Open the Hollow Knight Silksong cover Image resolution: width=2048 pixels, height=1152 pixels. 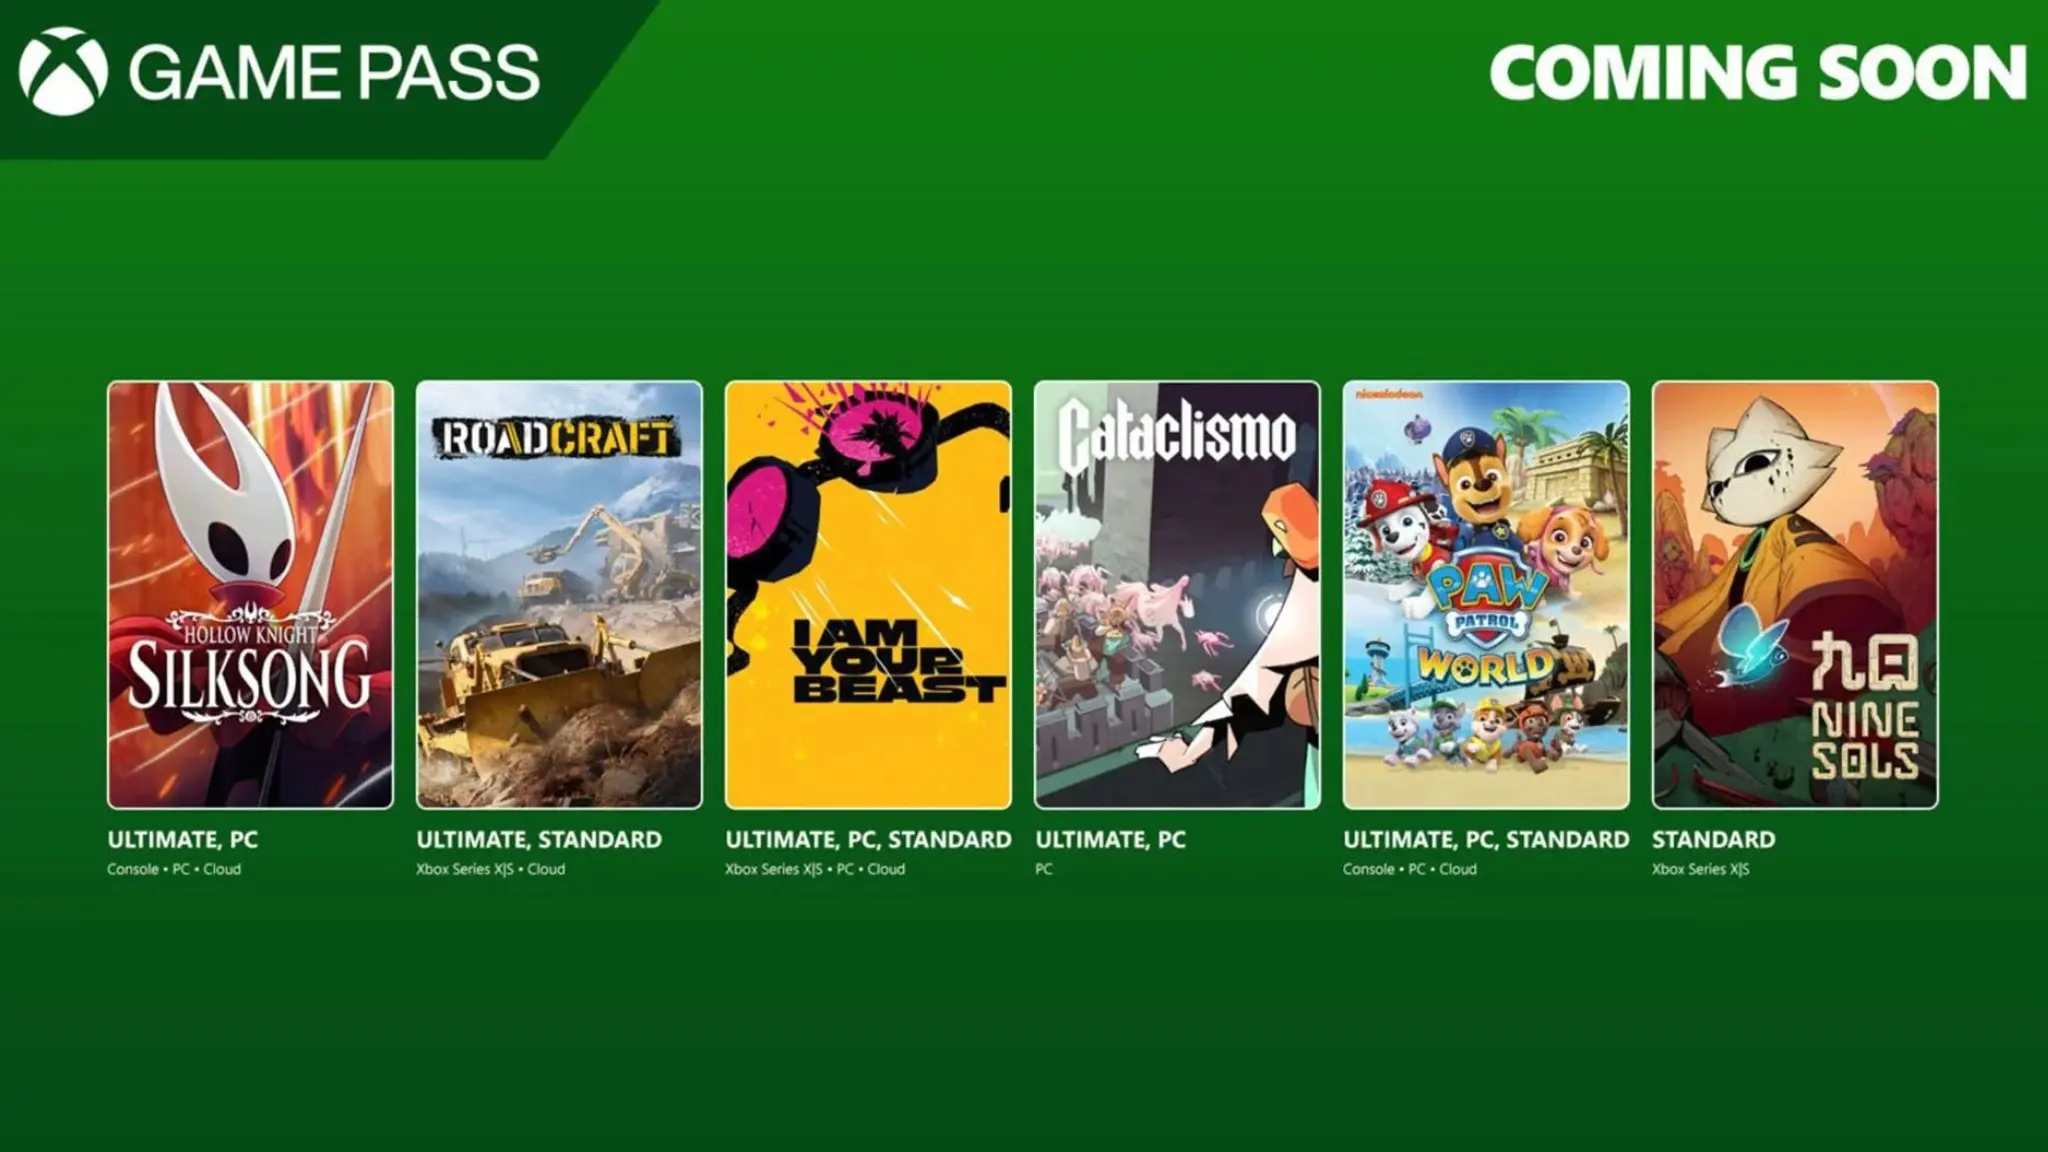(250, 594)
